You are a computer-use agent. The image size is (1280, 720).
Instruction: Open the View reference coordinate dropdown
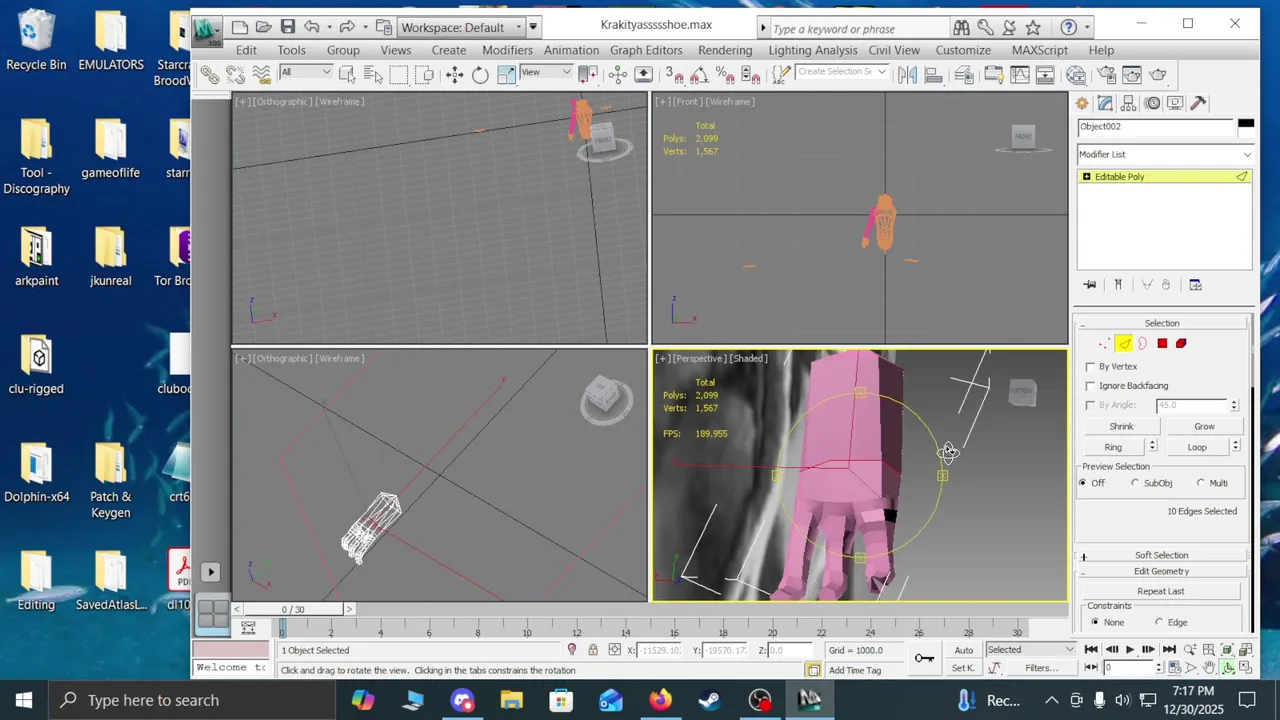[x=546, y=72]
